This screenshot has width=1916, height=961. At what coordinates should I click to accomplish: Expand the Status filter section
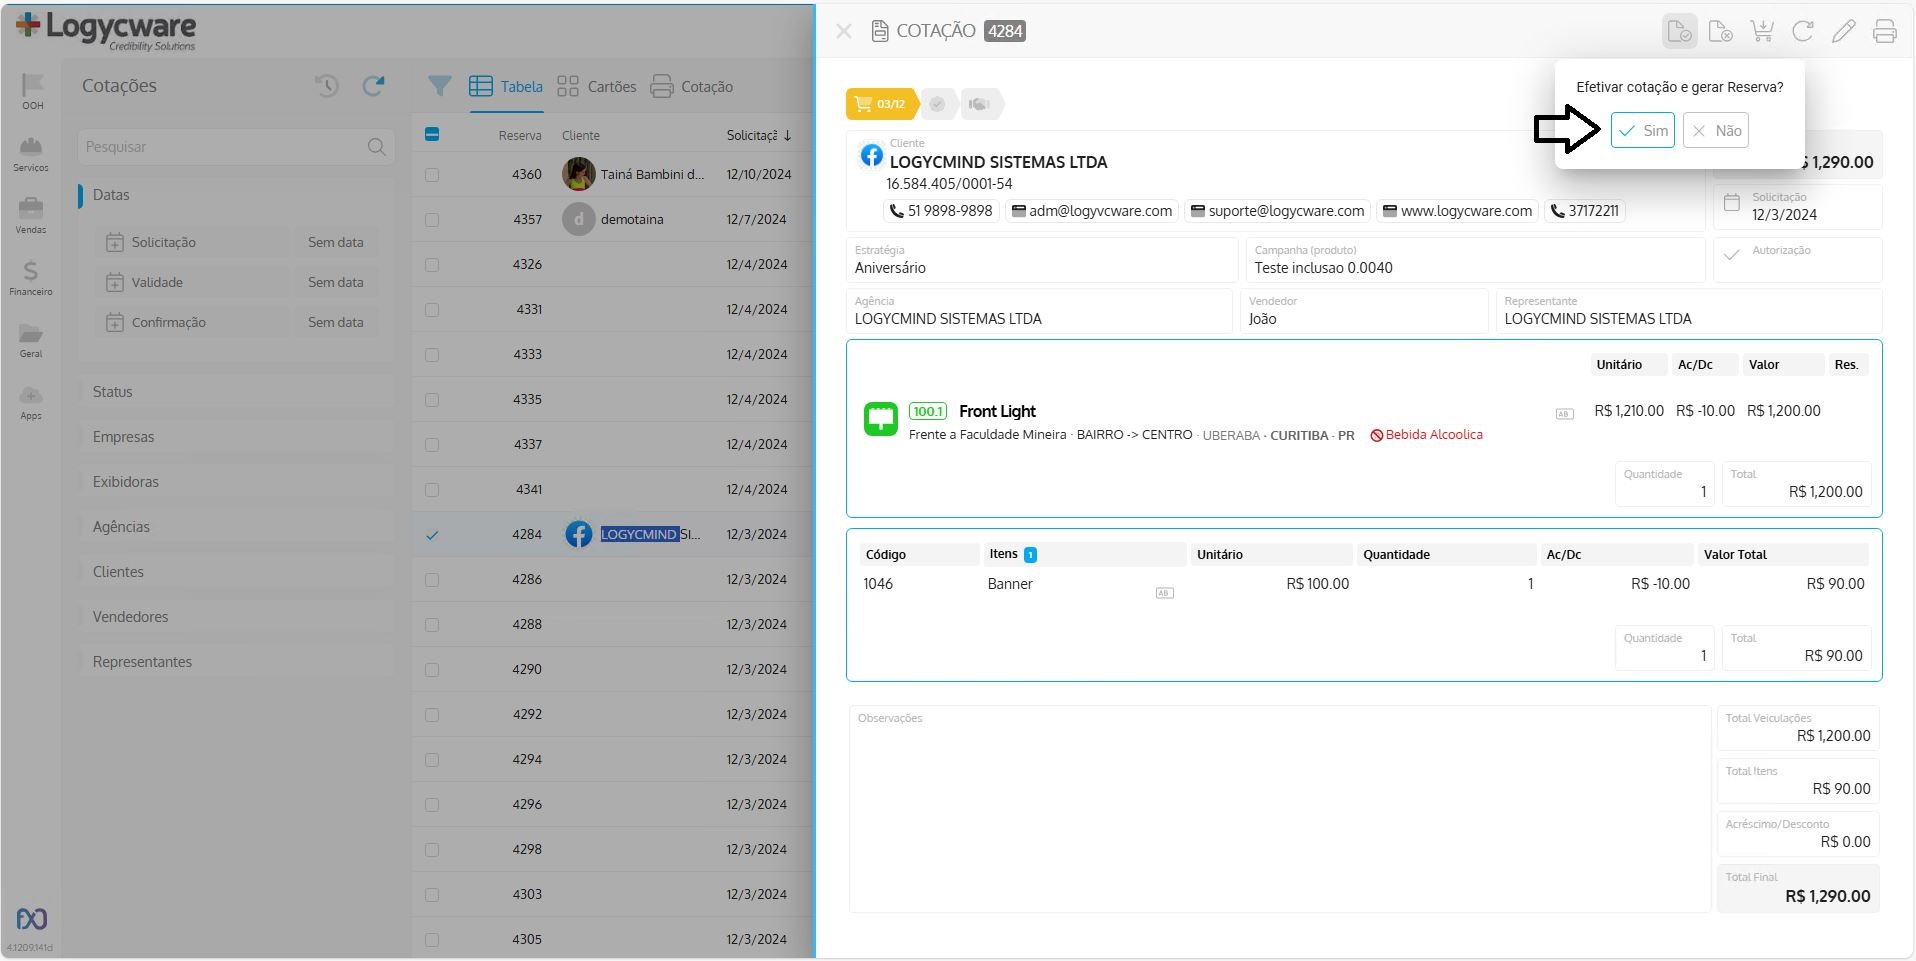tap(236, 392)
